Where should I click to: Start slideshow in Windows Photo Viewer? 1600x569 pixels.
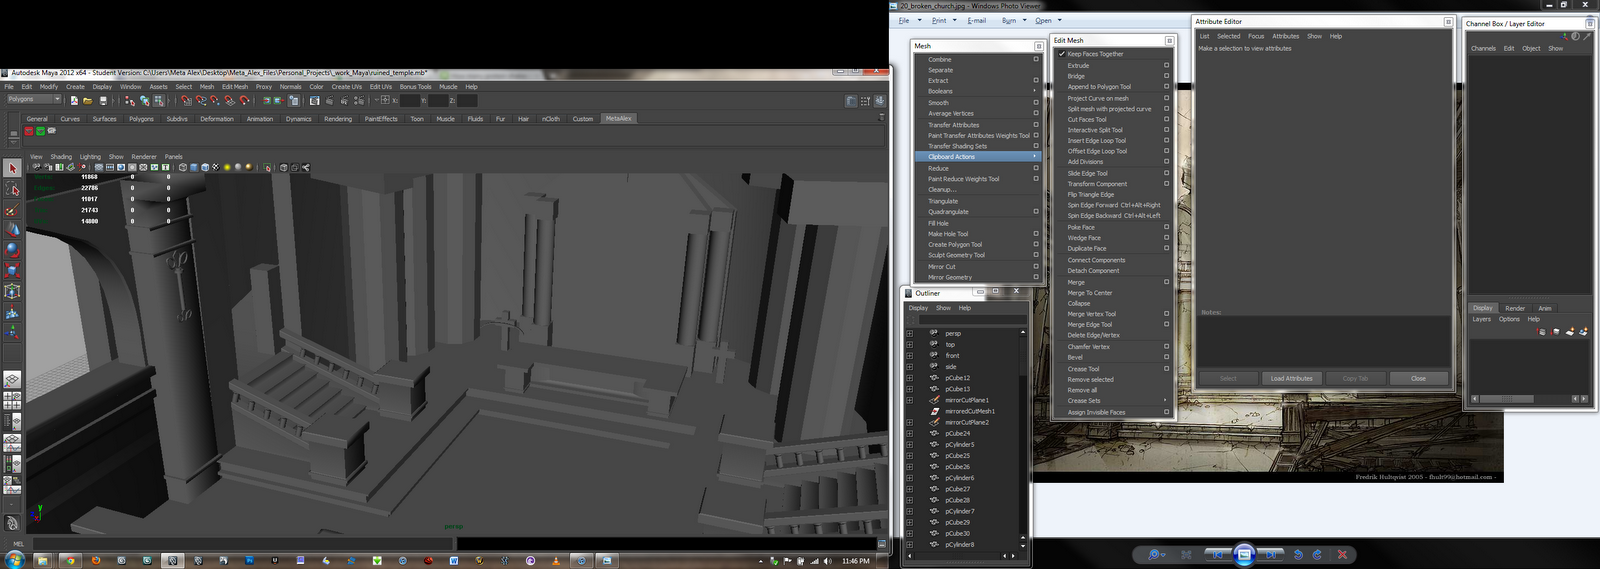pos(1244,554)
